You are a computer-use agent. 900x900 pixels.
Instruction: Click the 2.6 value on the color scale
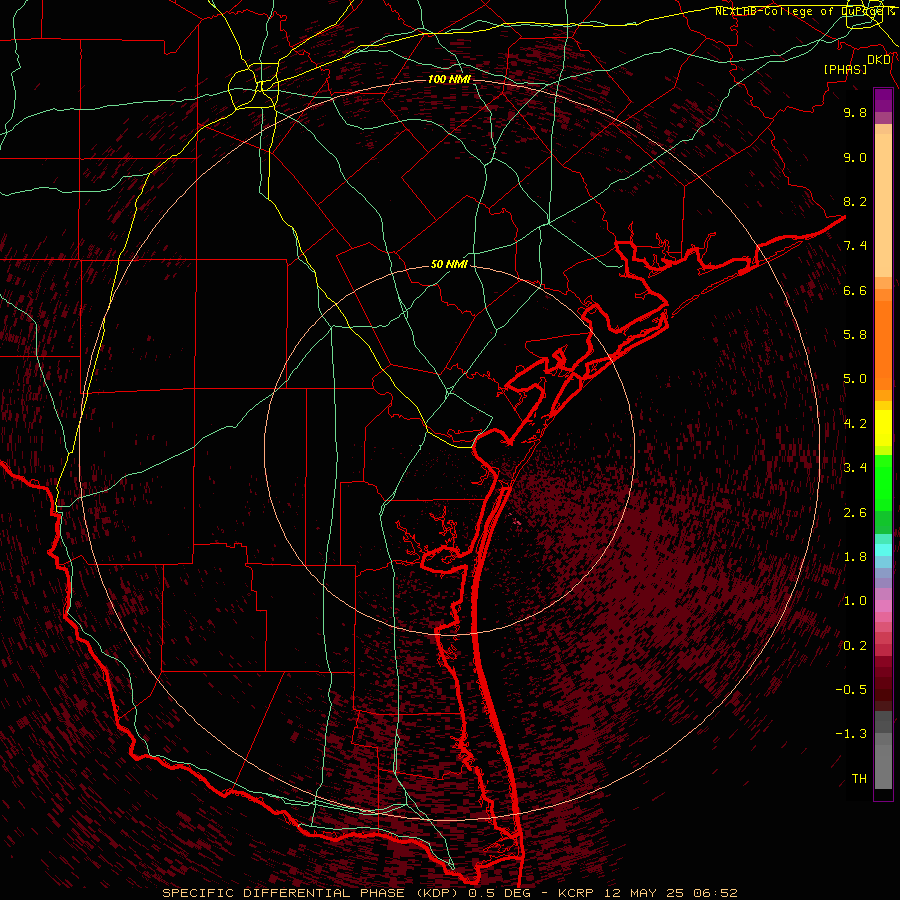[x=855, y=513]
